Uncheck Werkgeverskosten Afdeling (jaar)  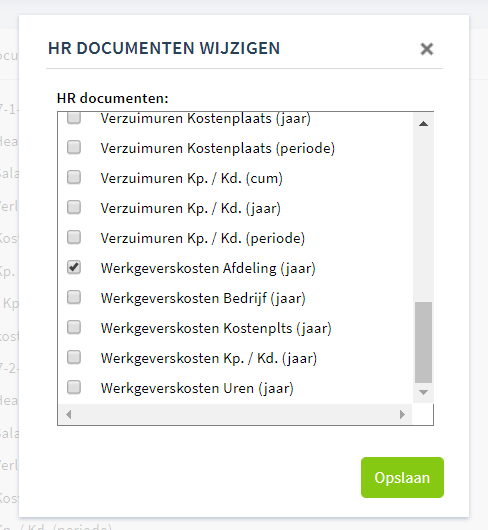[x=74, y=267]
